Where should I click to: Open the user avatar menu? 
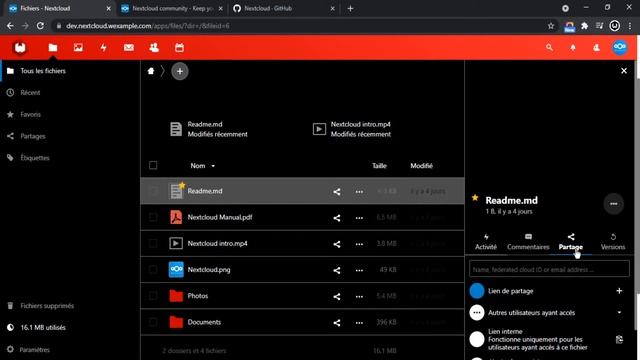(620, 47)
